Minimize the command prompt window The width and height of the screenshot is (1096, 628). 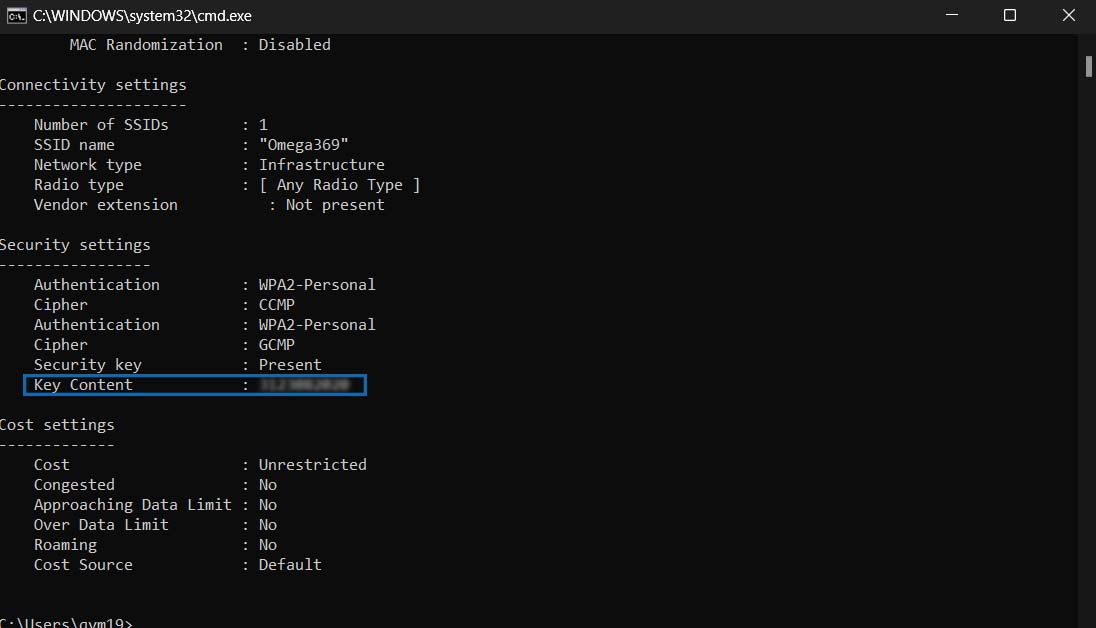(954, 15)
